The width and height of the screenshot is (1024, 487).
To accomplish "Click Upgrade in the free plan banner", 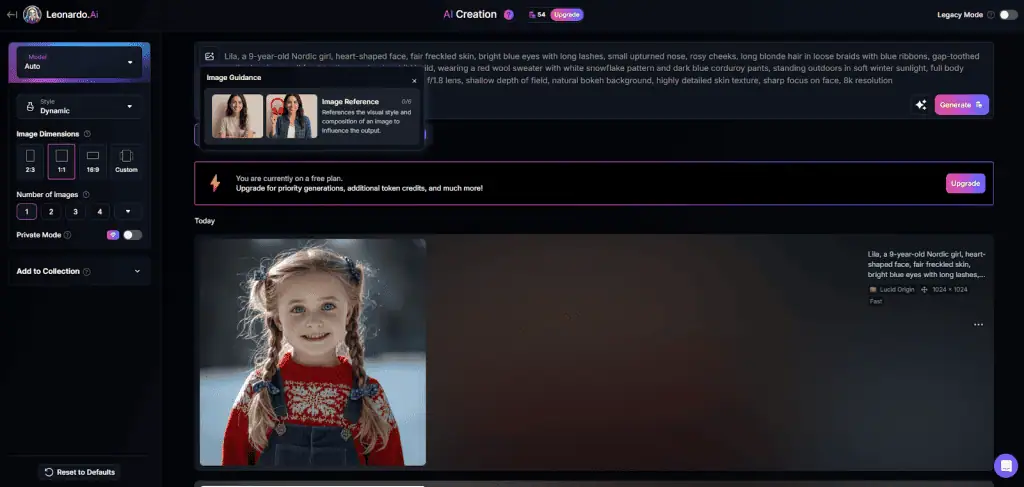I will [x=965, y=183].
